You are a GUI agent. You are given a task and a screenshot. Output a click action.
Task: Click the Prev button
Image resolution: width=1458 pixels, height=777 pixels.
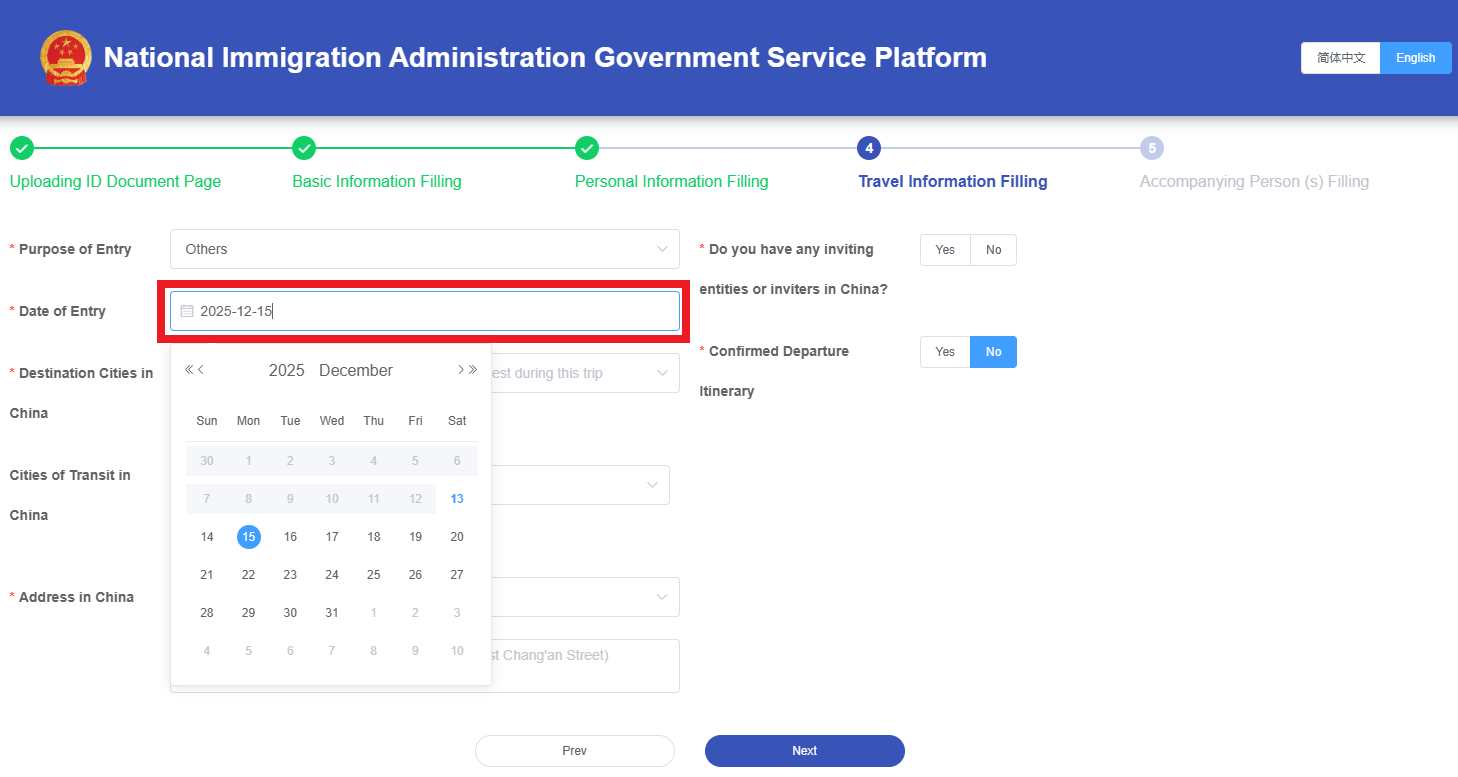(575, 751)
